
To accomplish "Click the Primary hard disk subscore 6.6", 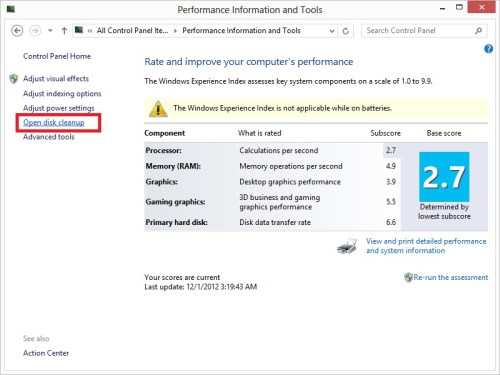I will pyautogui.click(x=391, y=222).
